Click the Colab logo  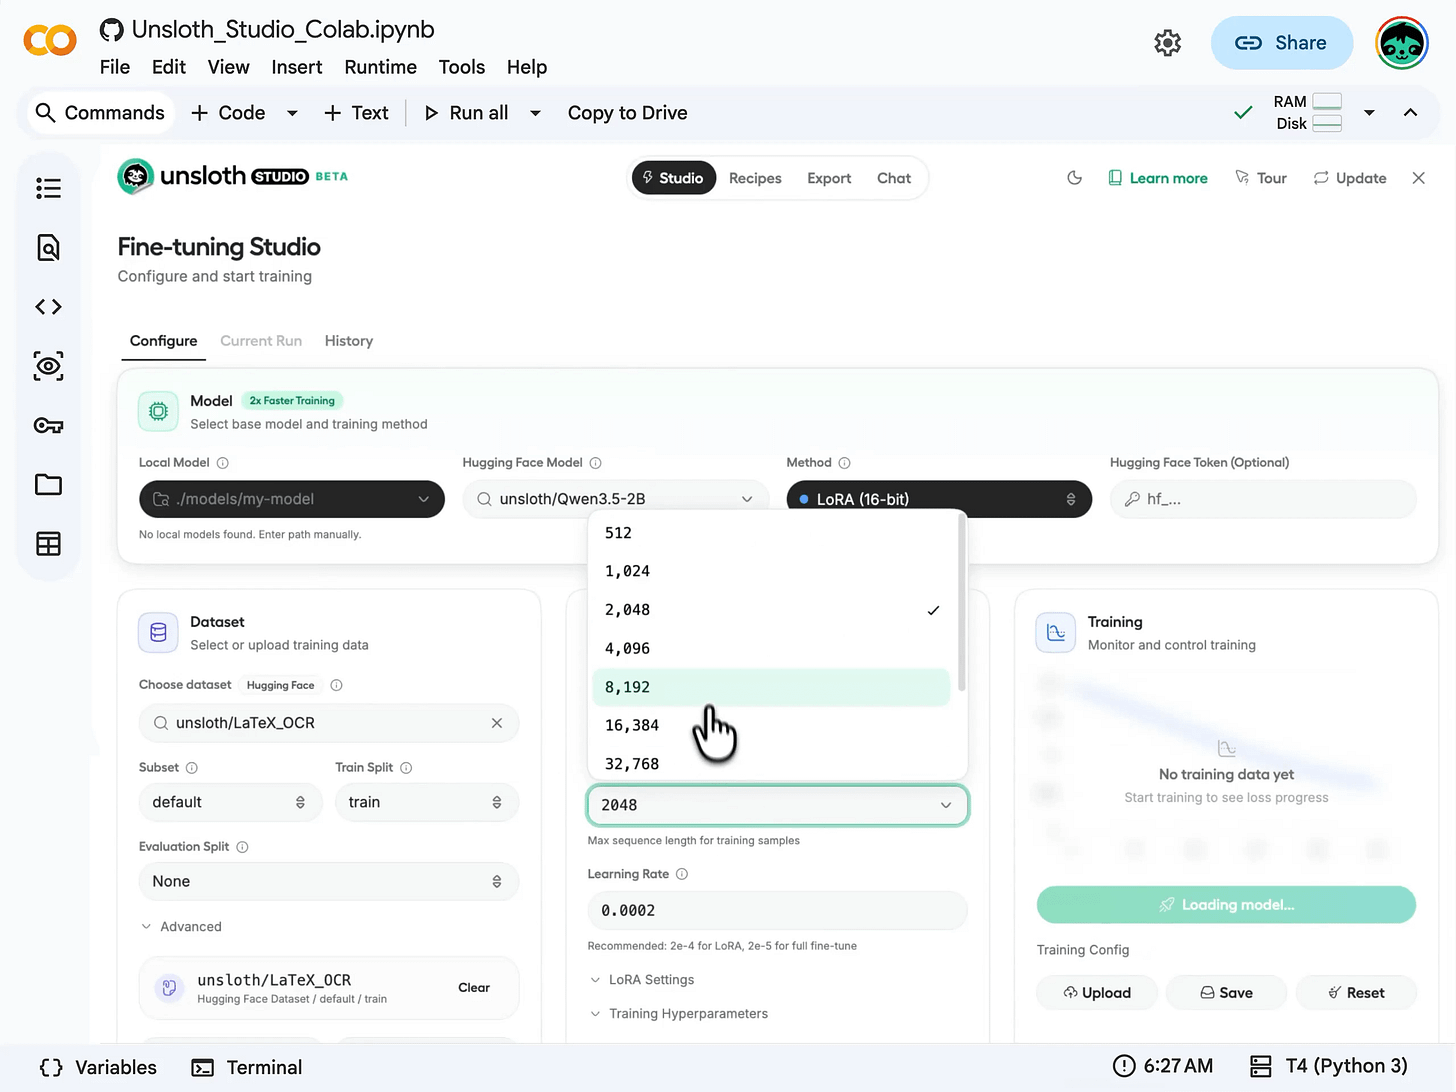click(50, 41)
